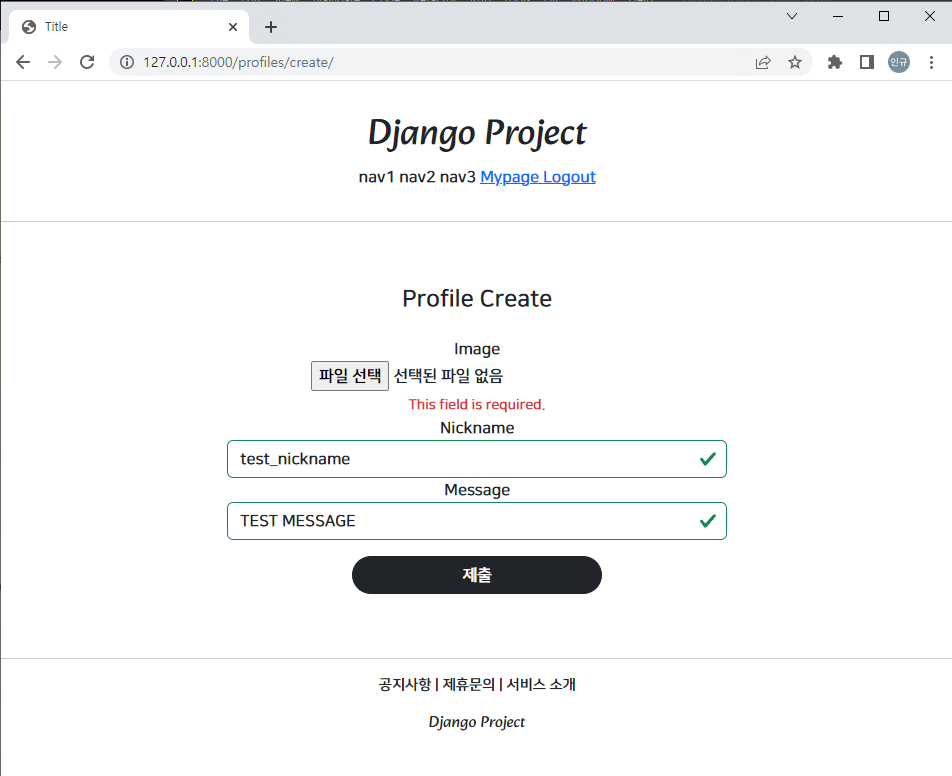Open a new browser tab
952x776 pixels.
click(x=271, y=27)
